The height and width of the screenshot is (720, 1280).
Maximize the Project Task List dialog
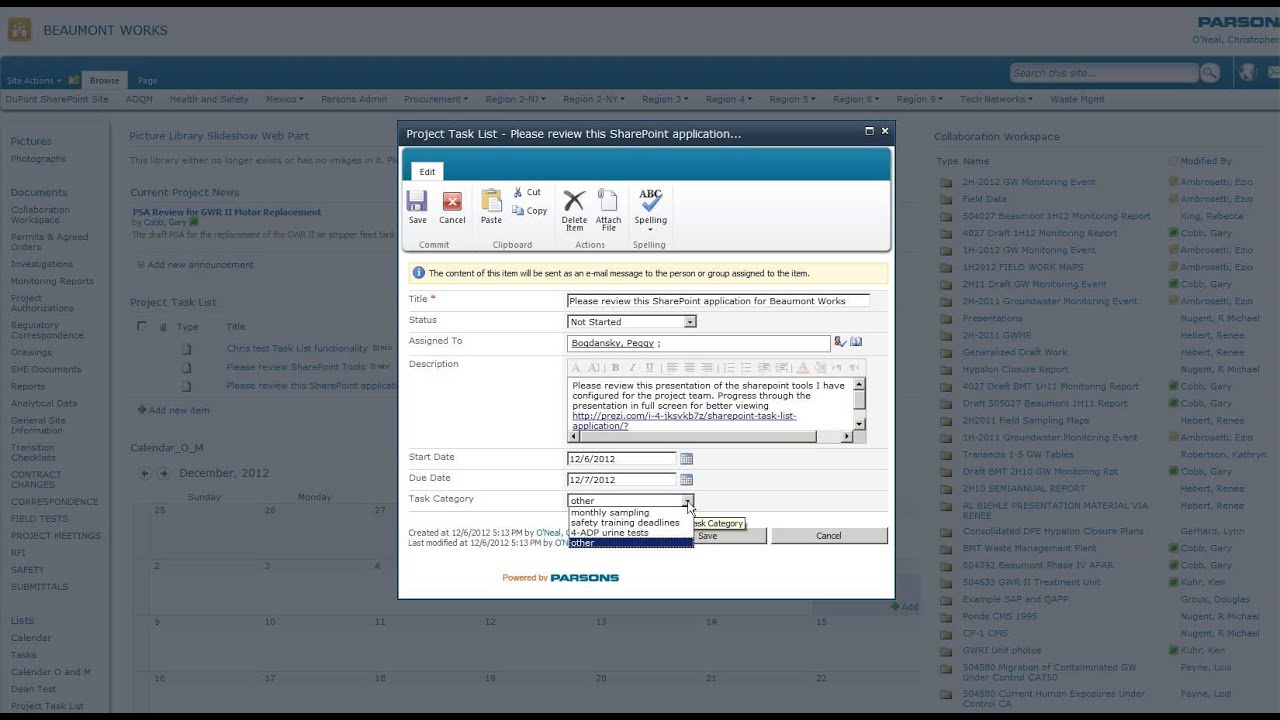[869, 131]
